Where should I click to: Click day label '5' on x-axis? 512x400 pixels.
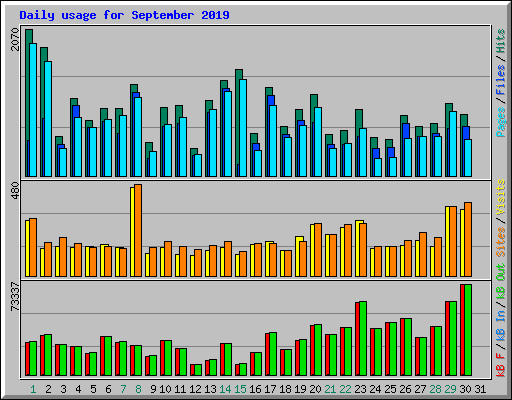pyautogui.click(x=93, y=389)
